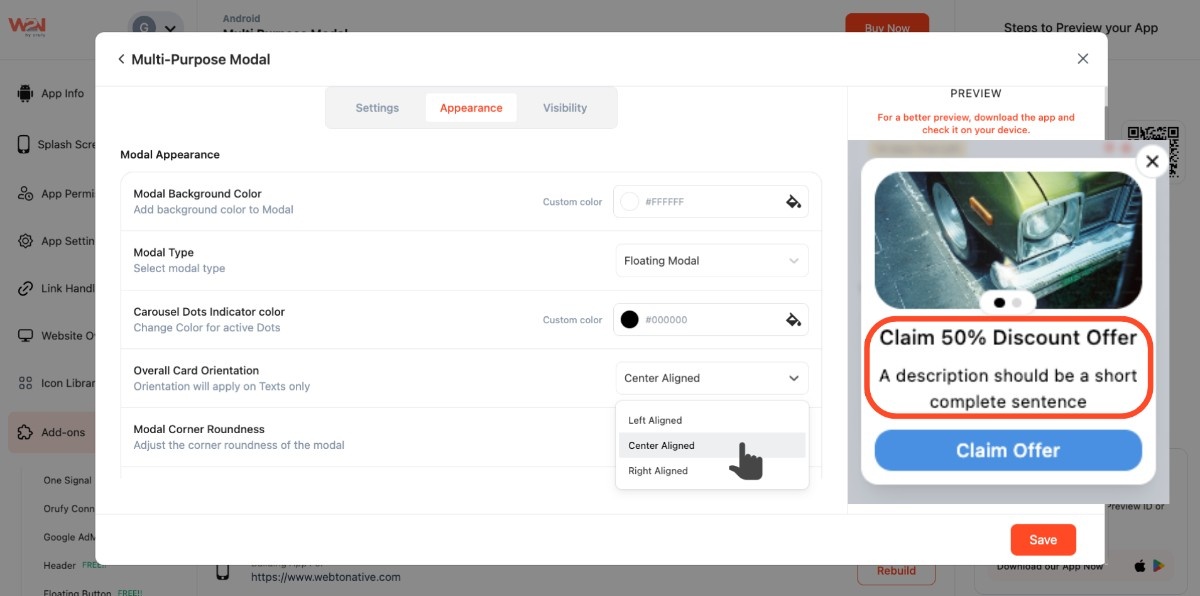Open paint bucket for Carousel Dots color
Screen dimensions: 1200x596
pos(793,320)
